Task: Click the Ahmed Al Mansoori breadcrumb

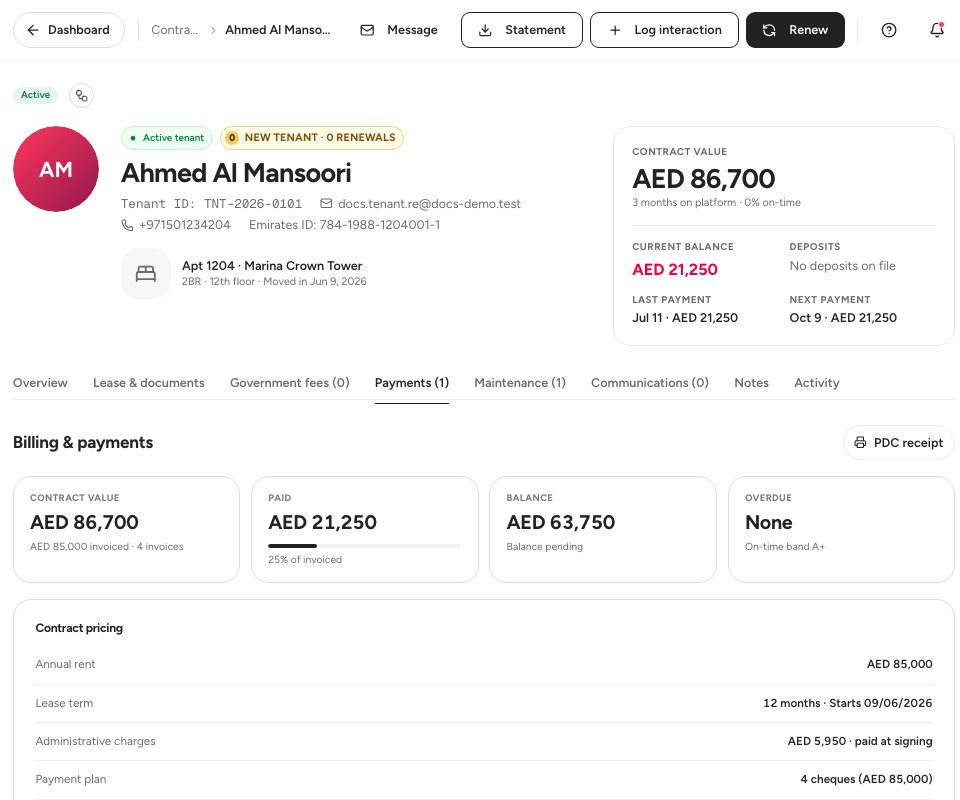Action: [x=277, y=30]
